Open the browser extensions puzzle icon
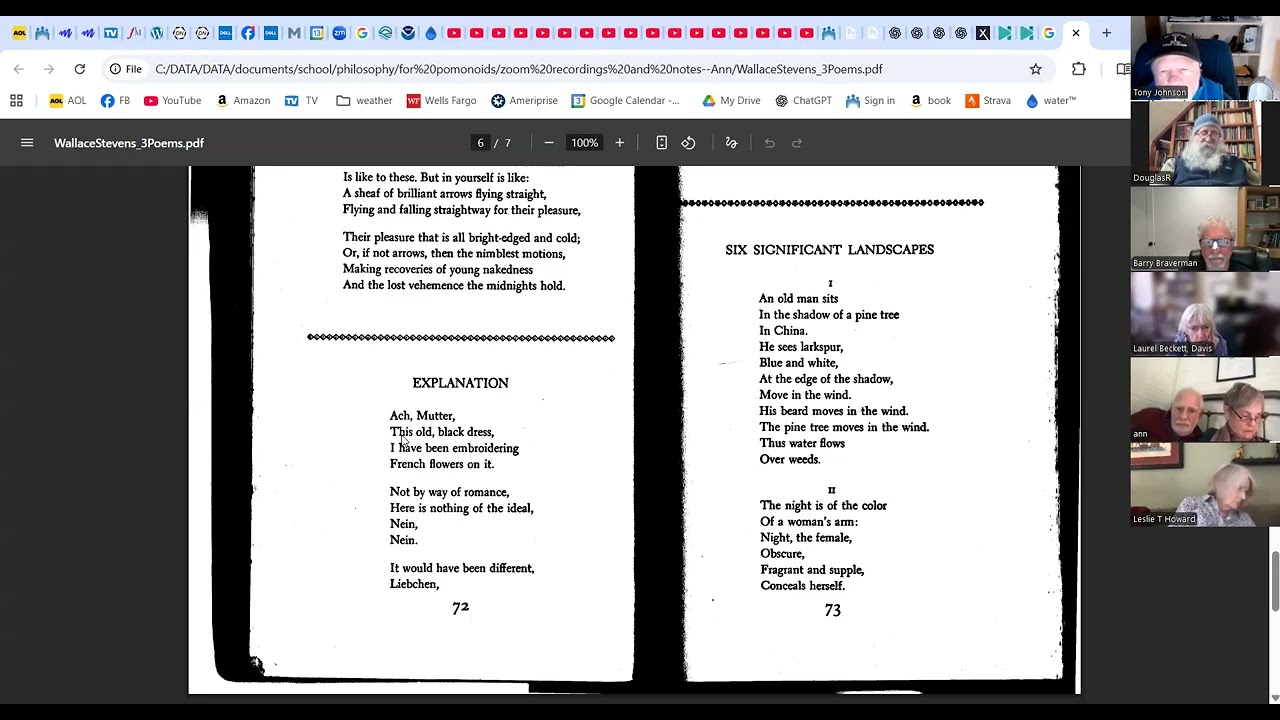Image resolution: width=1280 pixels, height=720 pixels. click(x=1079, y=69)
